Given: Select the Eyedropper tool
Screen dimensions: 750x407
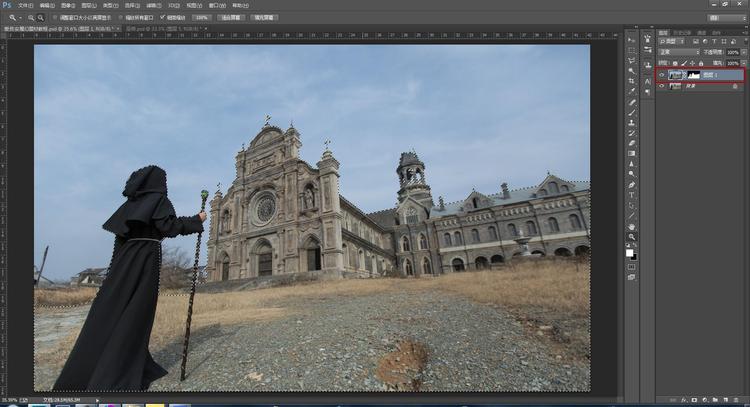Looking at the screenshot, I should [x=631, y=91].
